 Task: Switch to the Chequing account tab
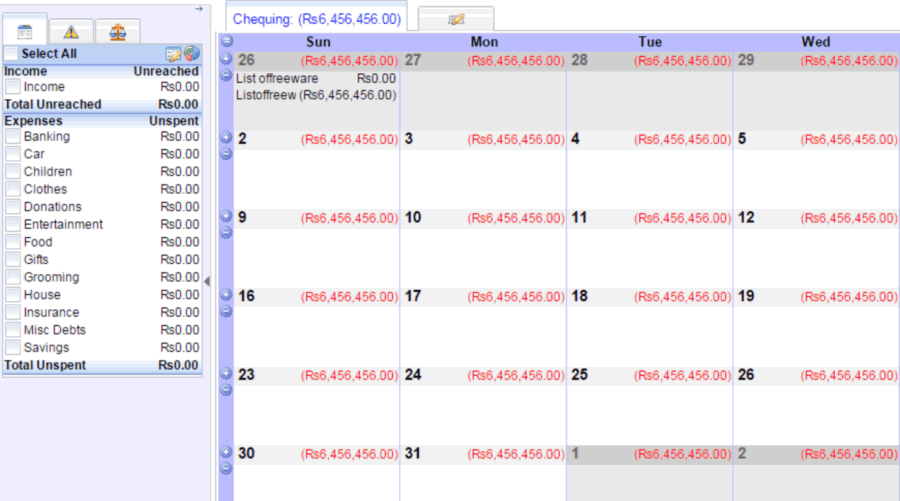pos(316,19)
